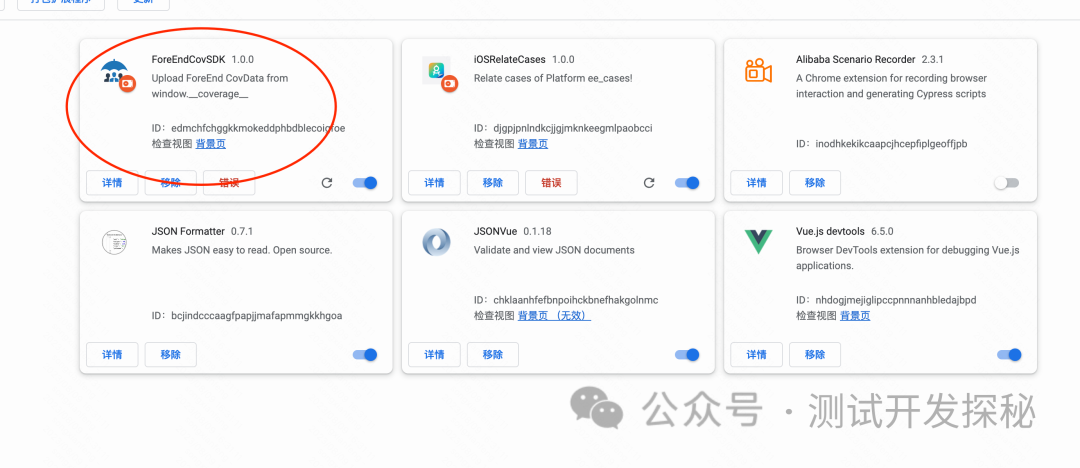This screenshot has width=1080, height=468.
Task: Click the iOSRelateCases ID string
Action: pos(573,128)
